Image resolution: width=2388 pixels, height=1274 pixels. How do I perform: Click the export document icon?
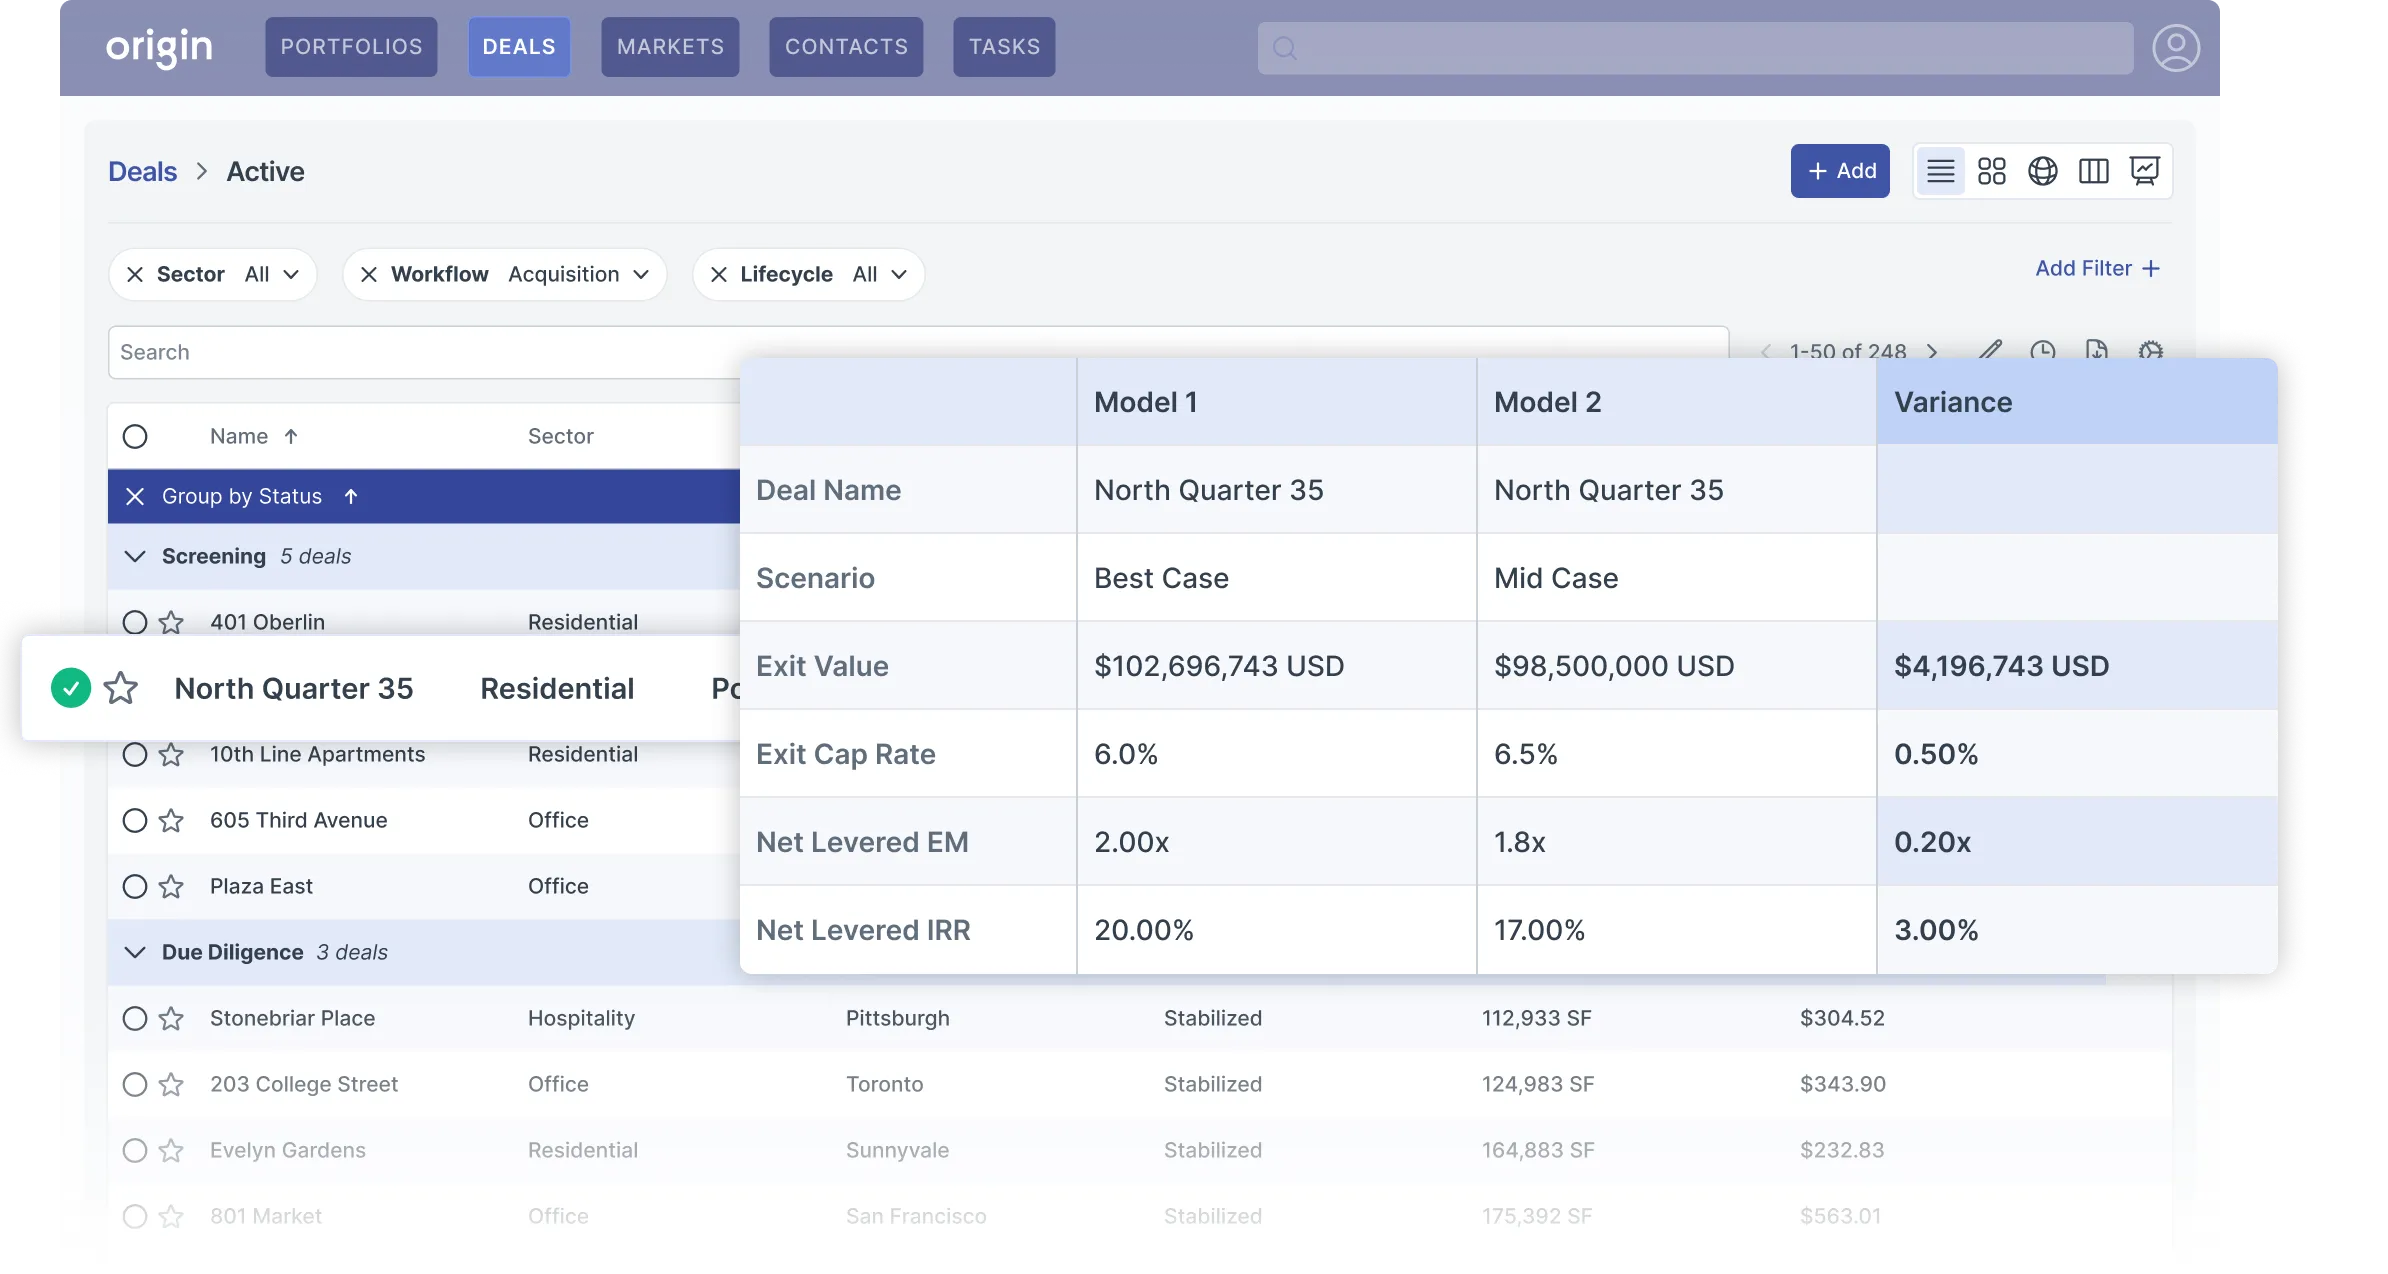(2096, 349)
